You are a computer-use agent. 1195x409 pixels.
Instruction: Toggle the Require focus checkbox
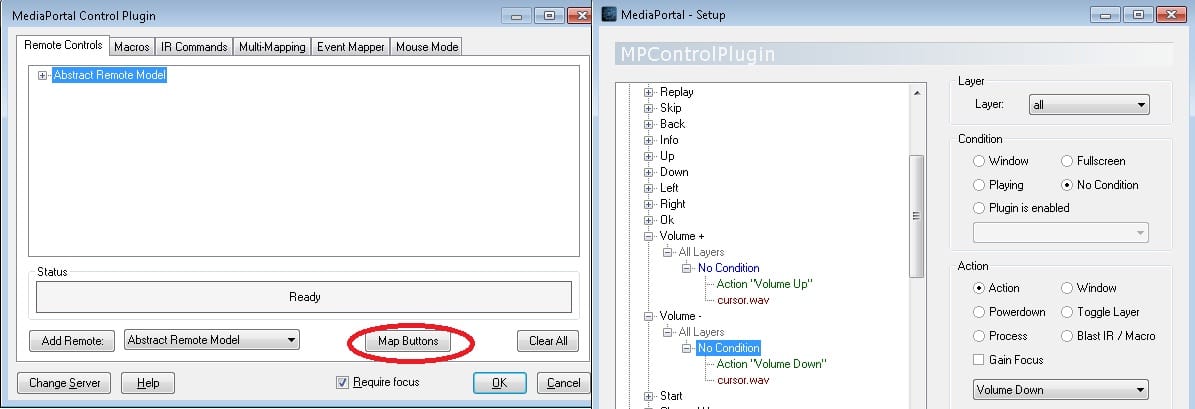click(343, 382)
